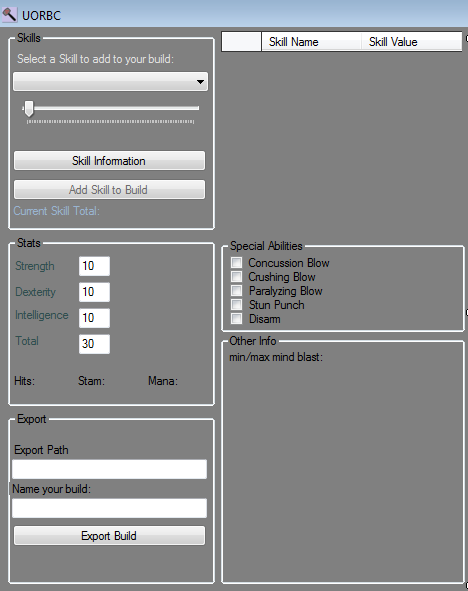This screenshot has width=468, height=591.
Task: Click the blank first column header in skill table
Action: (x=242, y=41)
